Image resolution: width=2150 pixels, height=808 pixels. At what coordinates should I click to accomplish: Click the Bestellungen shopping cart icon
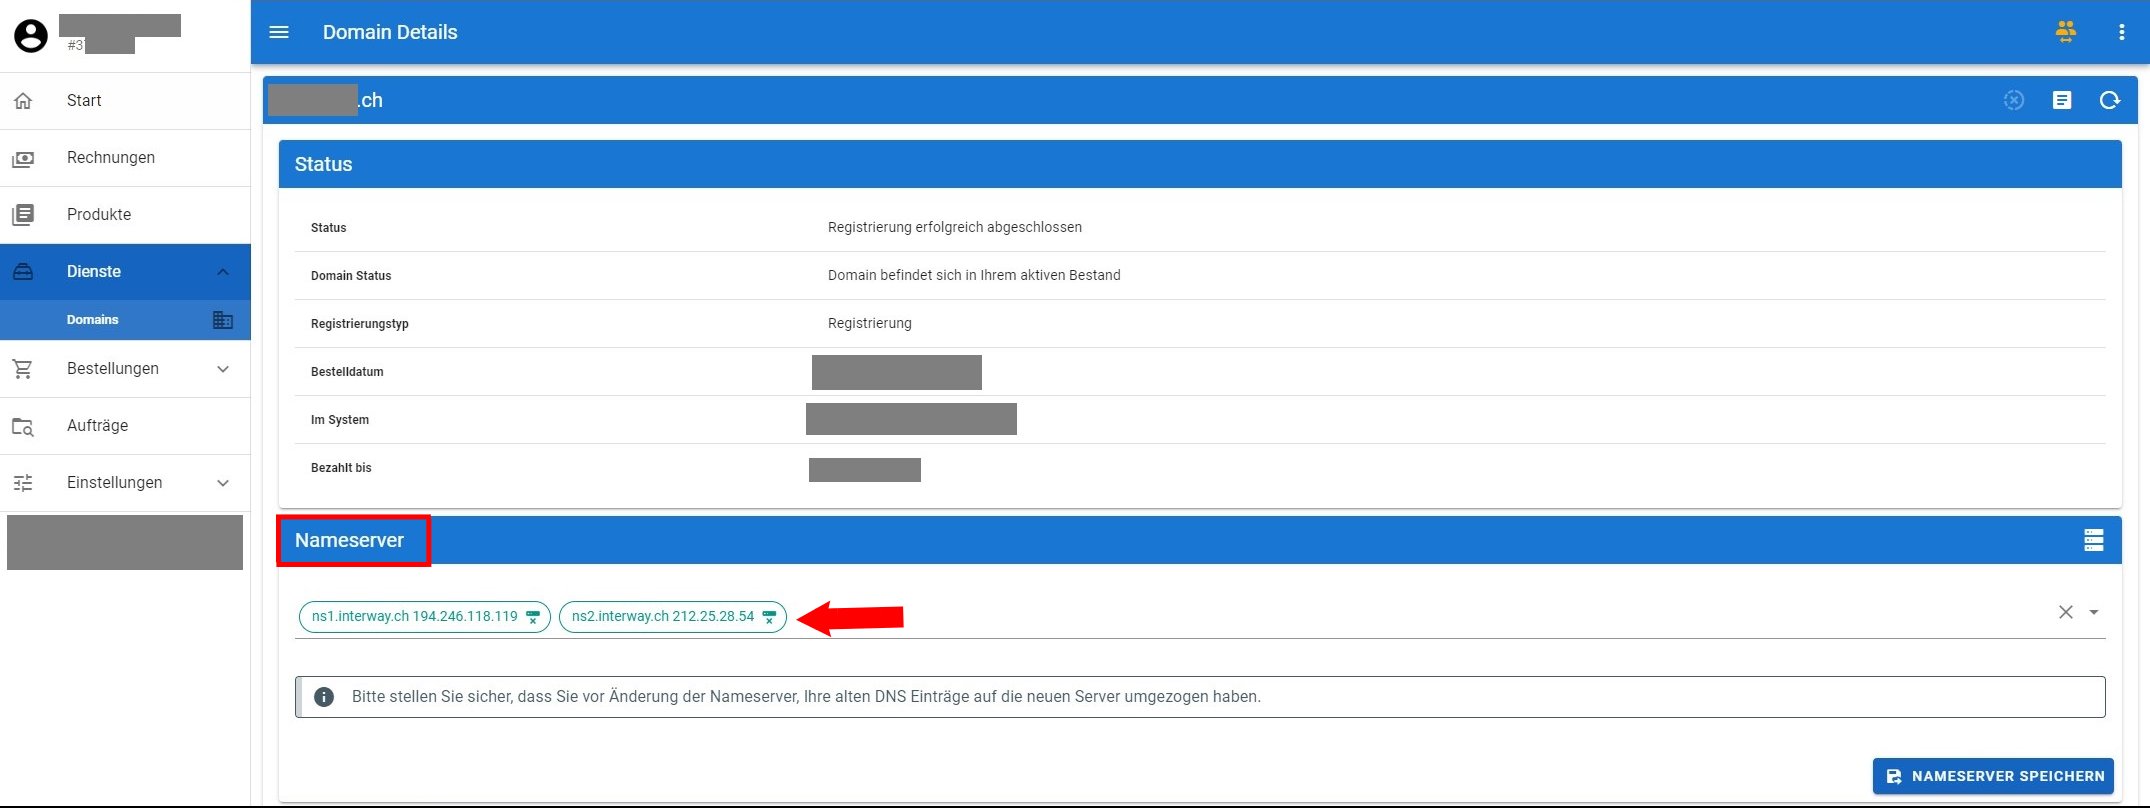click(x=23, y=369)
